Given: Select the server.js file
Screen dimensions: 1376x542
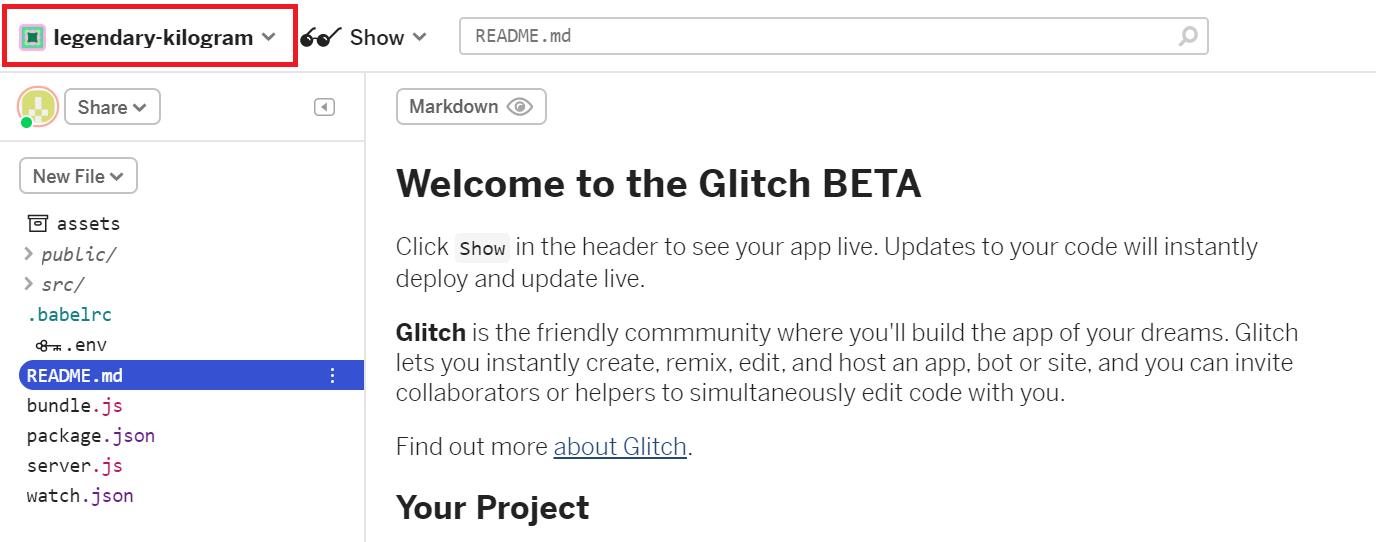Looking at the screenshot, I should (x=75, y=466).
